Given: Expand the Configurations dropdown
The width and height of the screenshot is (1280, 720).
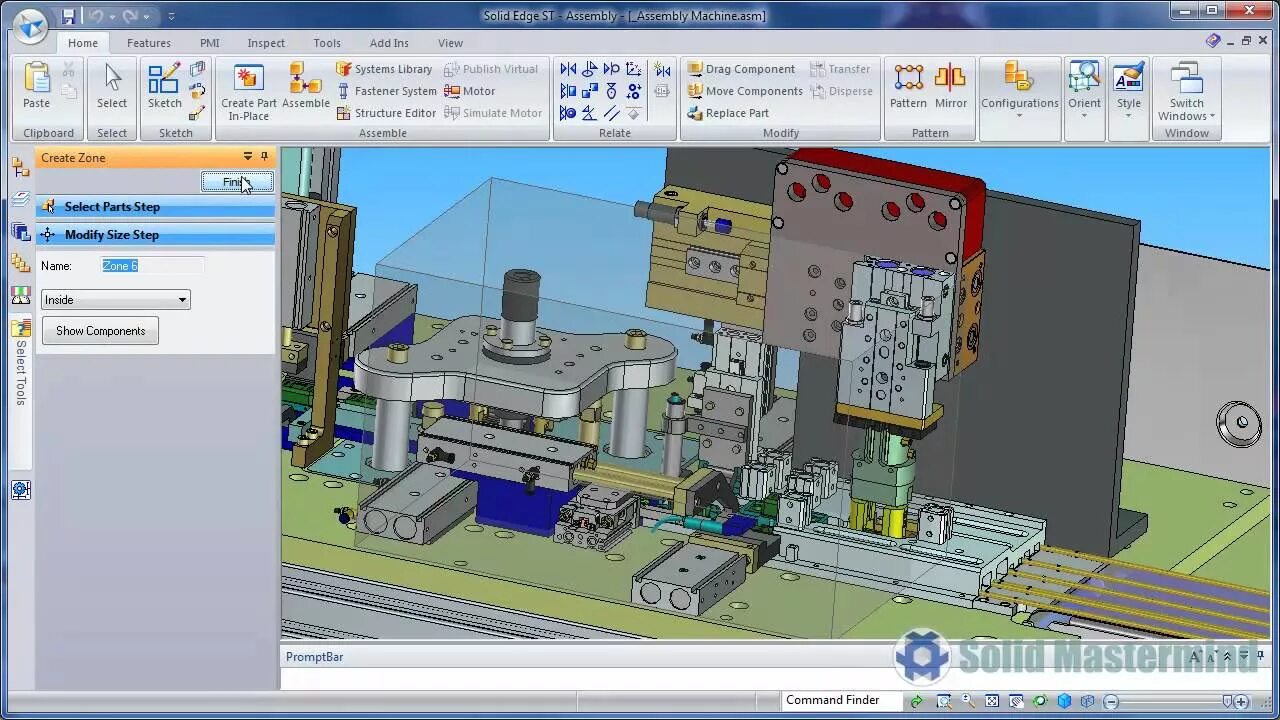Looking at the screenshot, I should tap(1019, 116).
